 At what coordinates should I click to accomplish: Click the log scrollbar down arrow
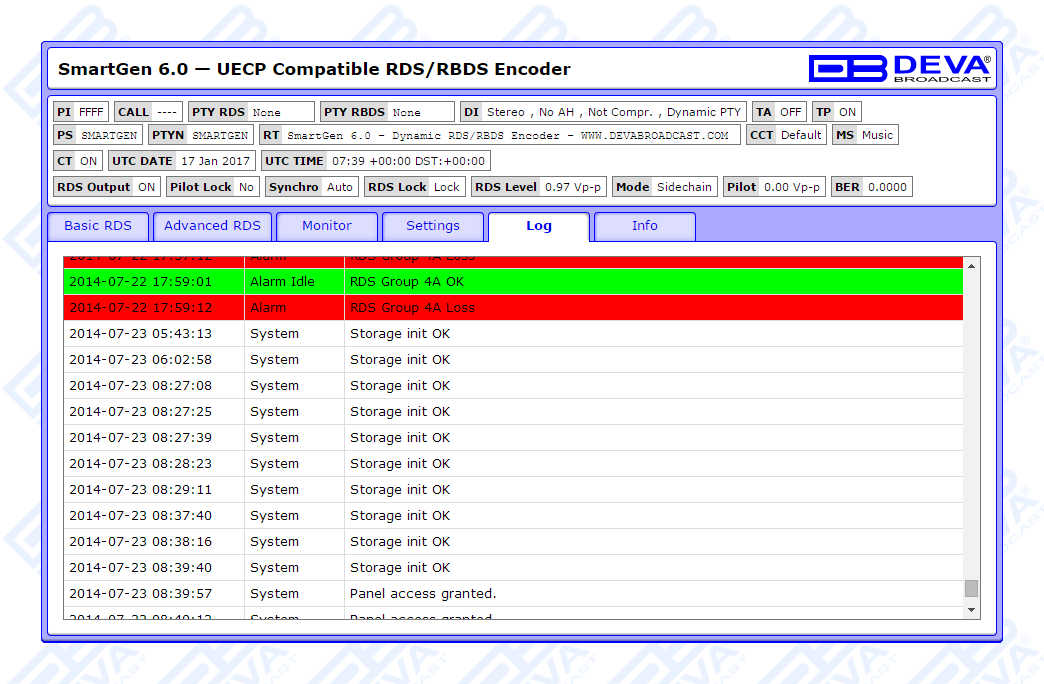pos(971,609)
